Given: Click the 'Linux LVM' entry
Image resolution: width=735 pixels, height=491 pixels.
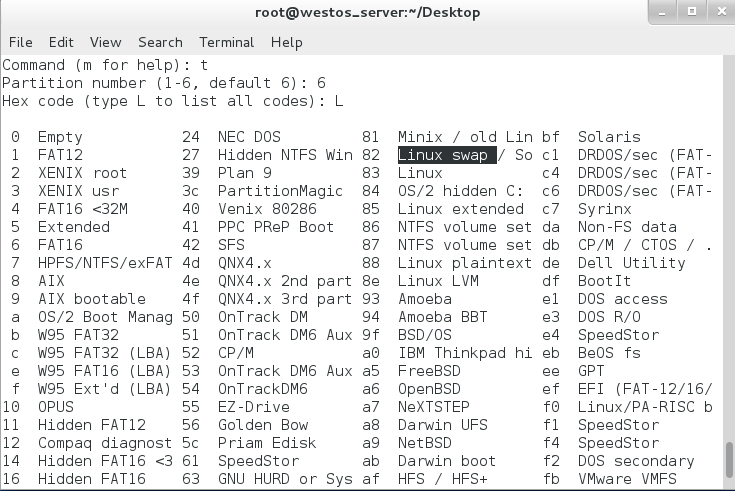Looking at the screenshot, I should [438, 281].
